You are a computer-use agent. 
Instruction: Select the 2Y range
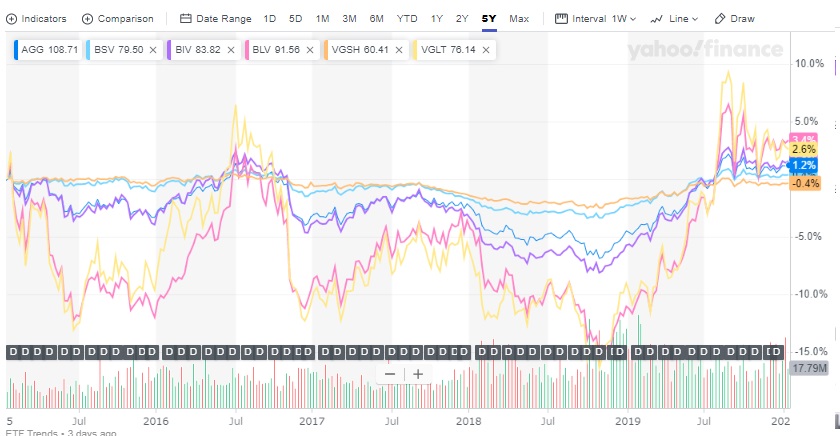(462, 19)
